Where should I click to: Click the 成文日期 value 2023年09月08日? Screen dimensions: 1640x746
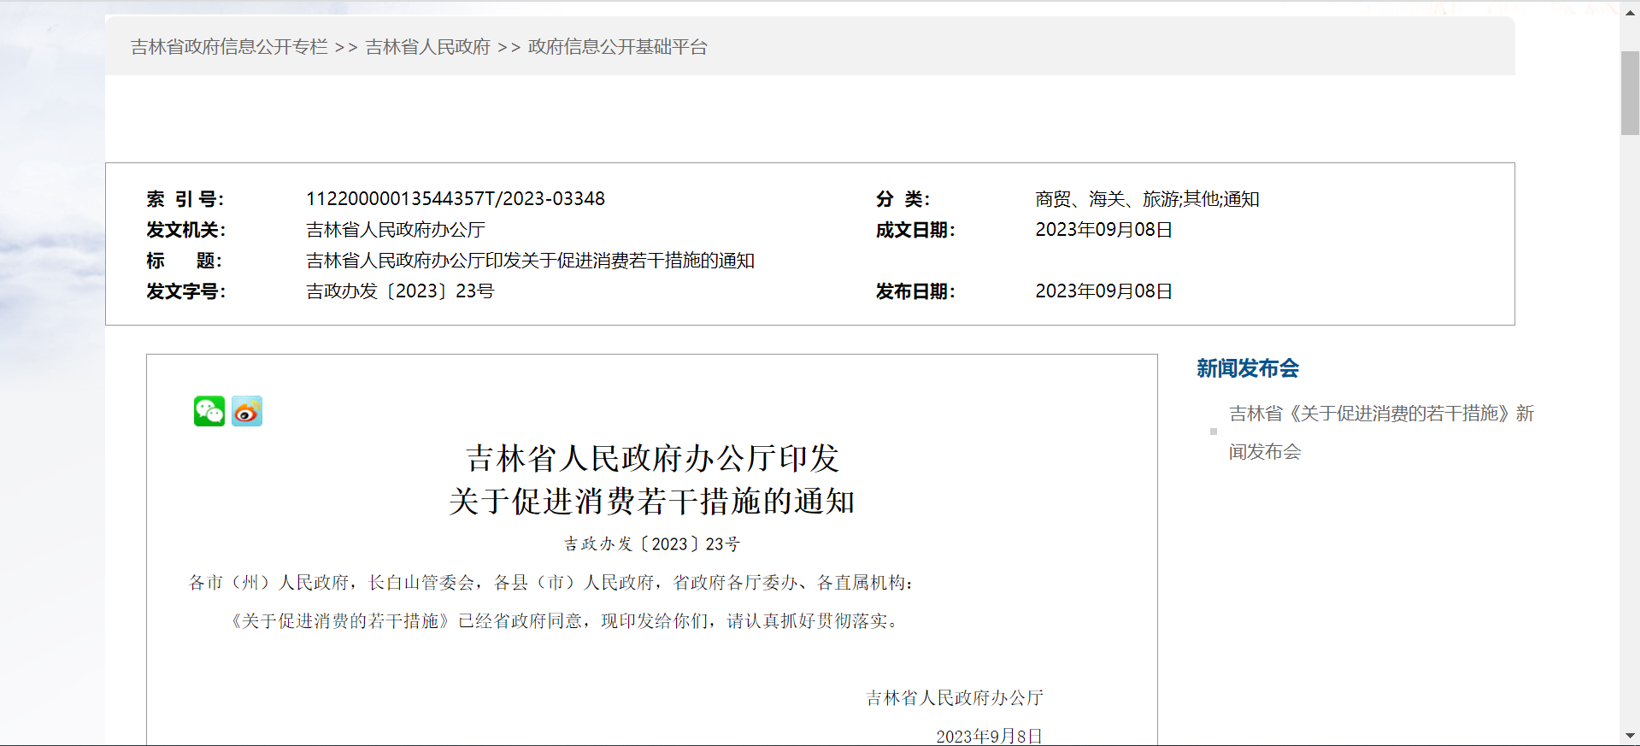tap(1103, 230)
